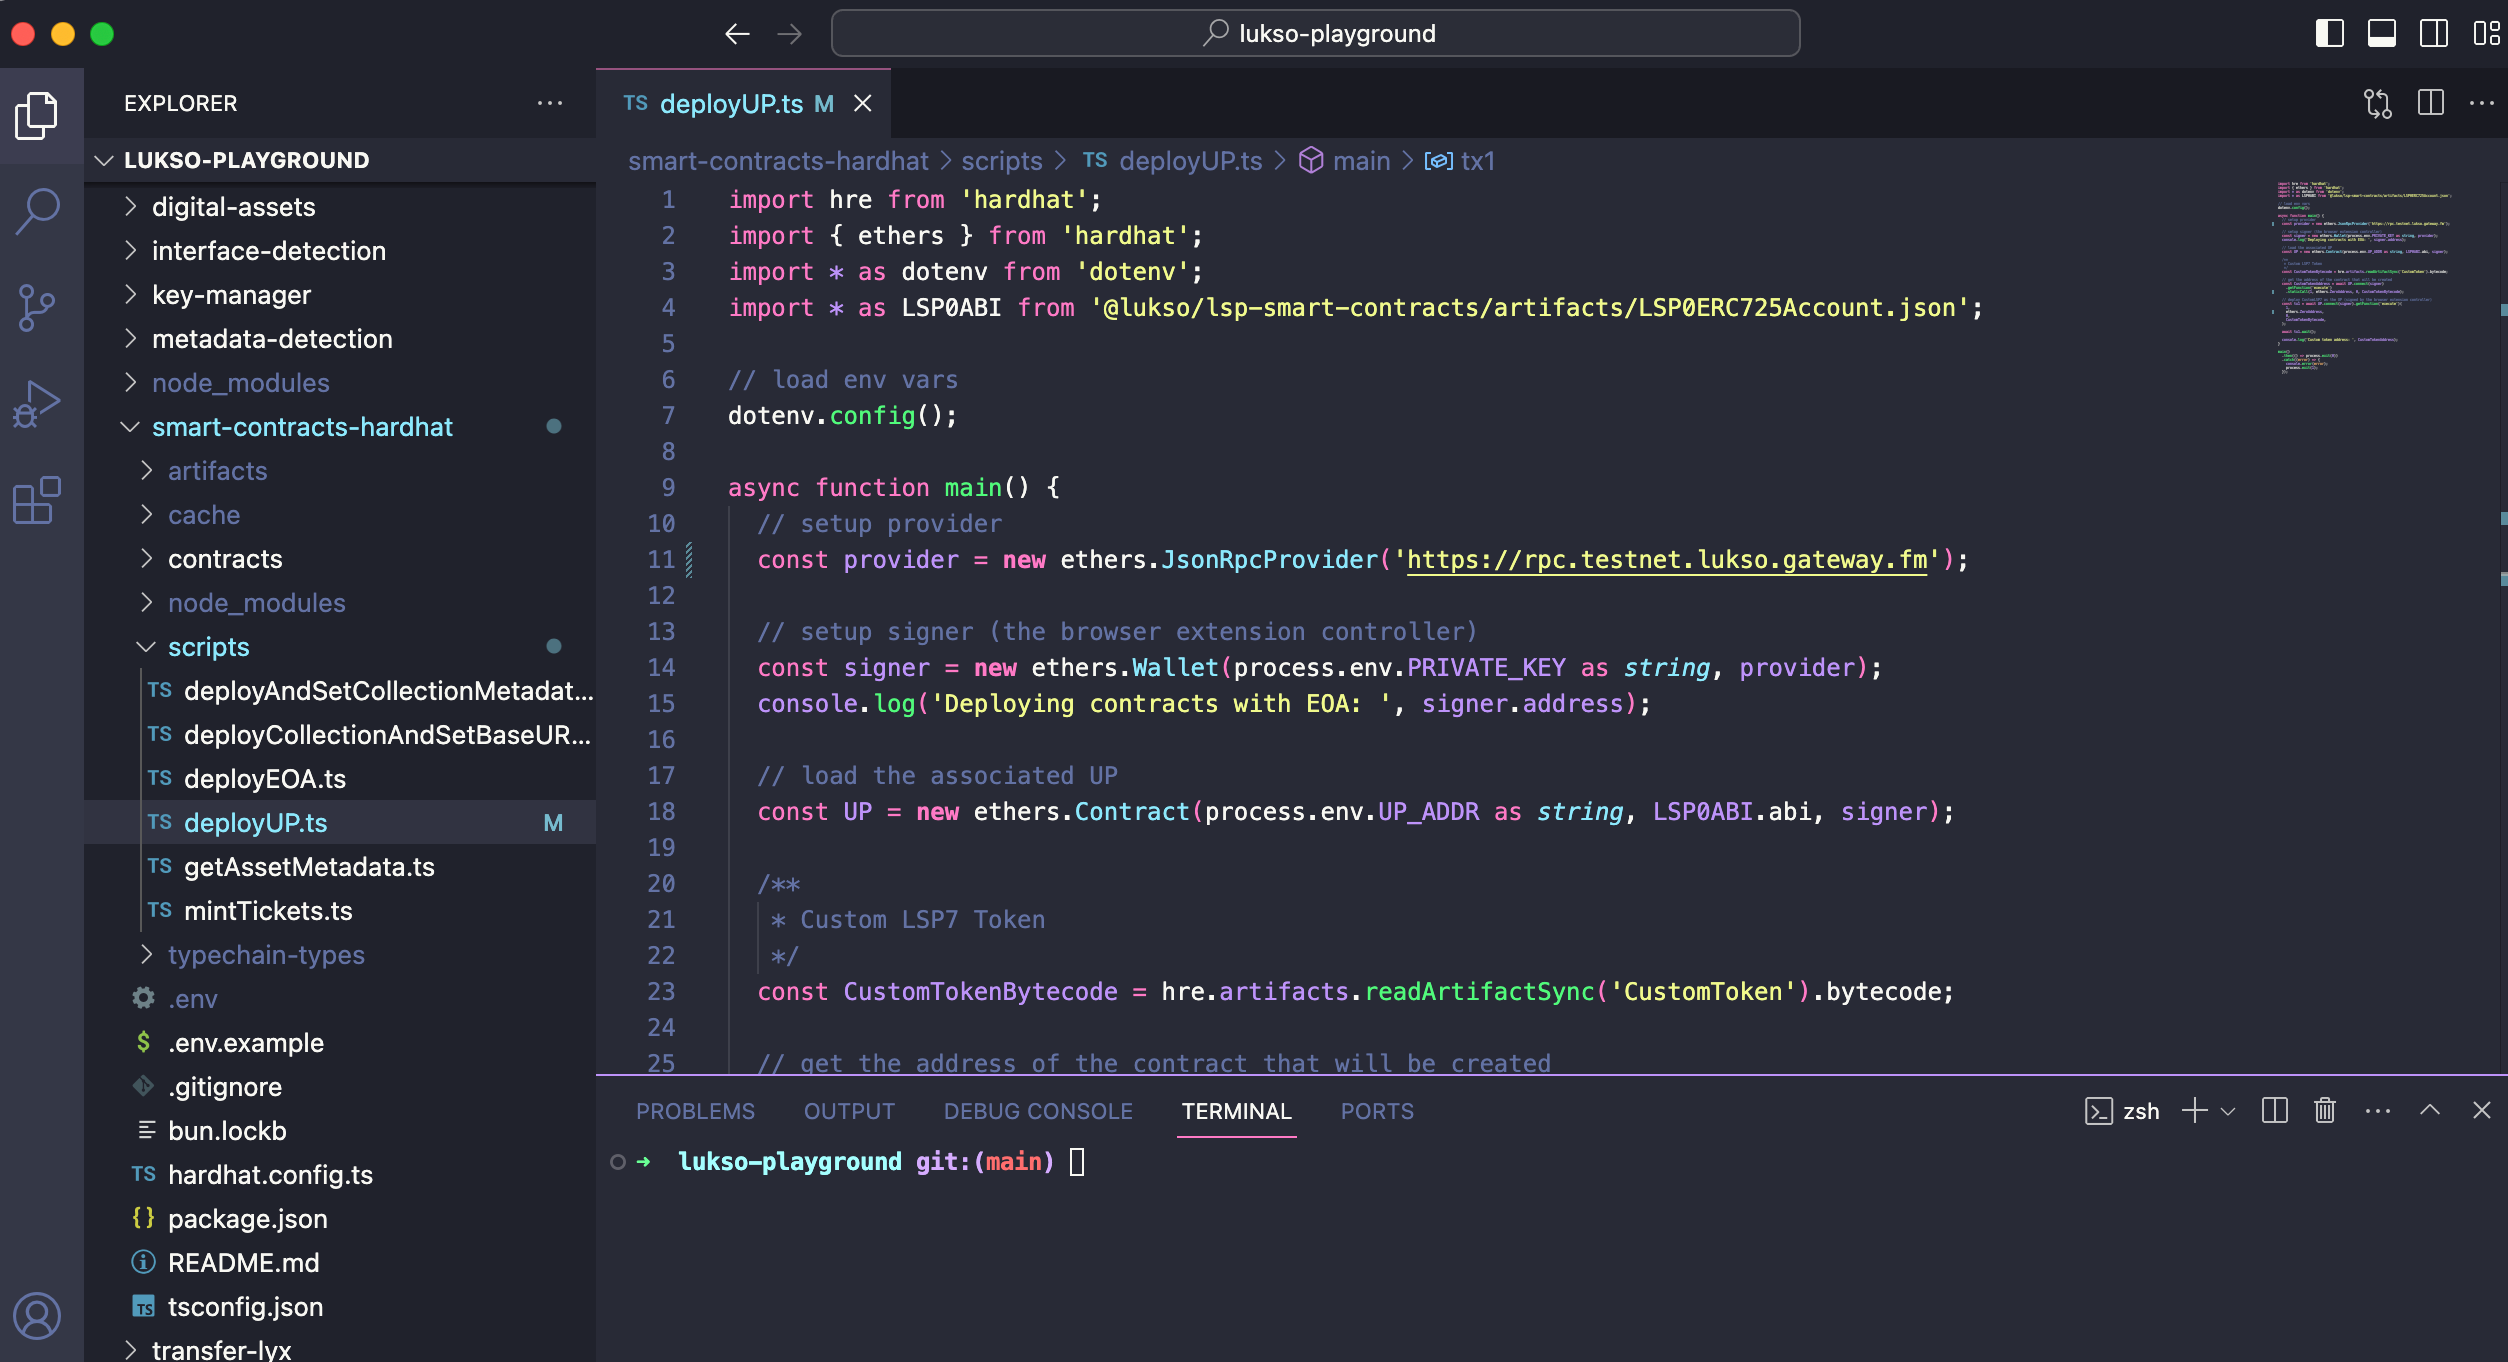
Task: Expand the typechain-types folder
Action: (340, 955)
